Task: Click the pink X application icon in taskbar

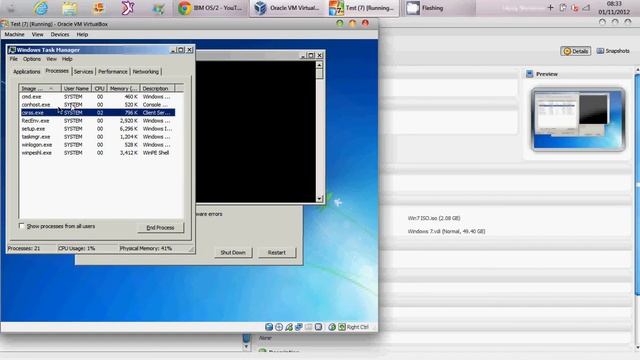Action: coord(128,8)
